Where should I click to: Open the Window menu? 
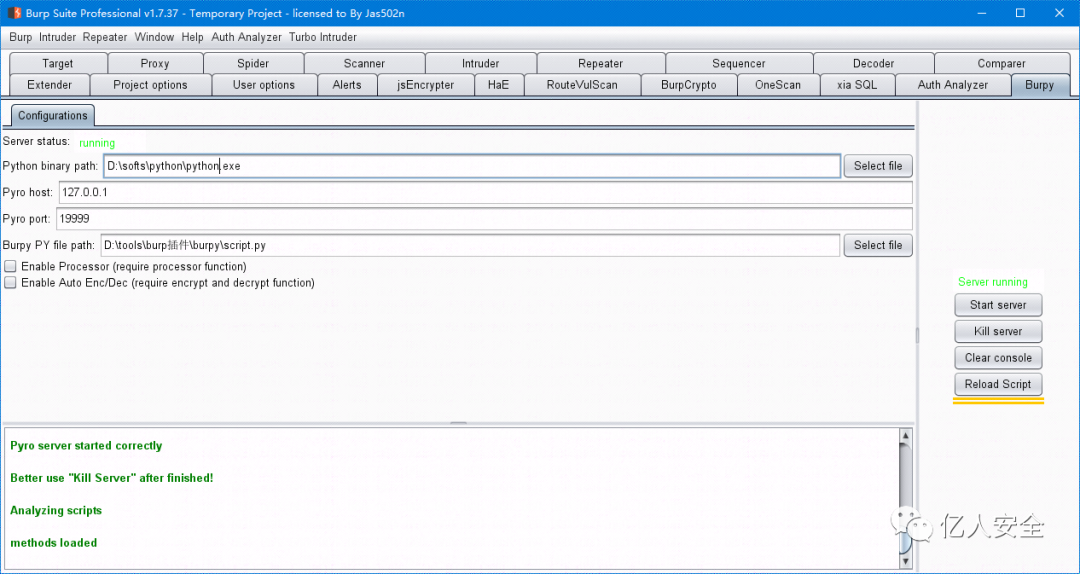[154, 37]
